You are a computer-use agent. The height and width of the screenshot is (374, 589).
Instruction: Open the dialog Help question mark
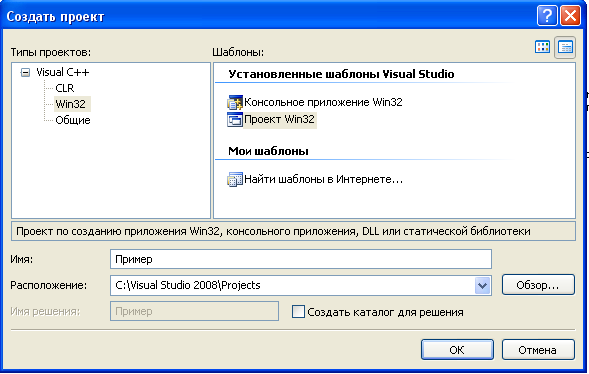coord(547,16)
